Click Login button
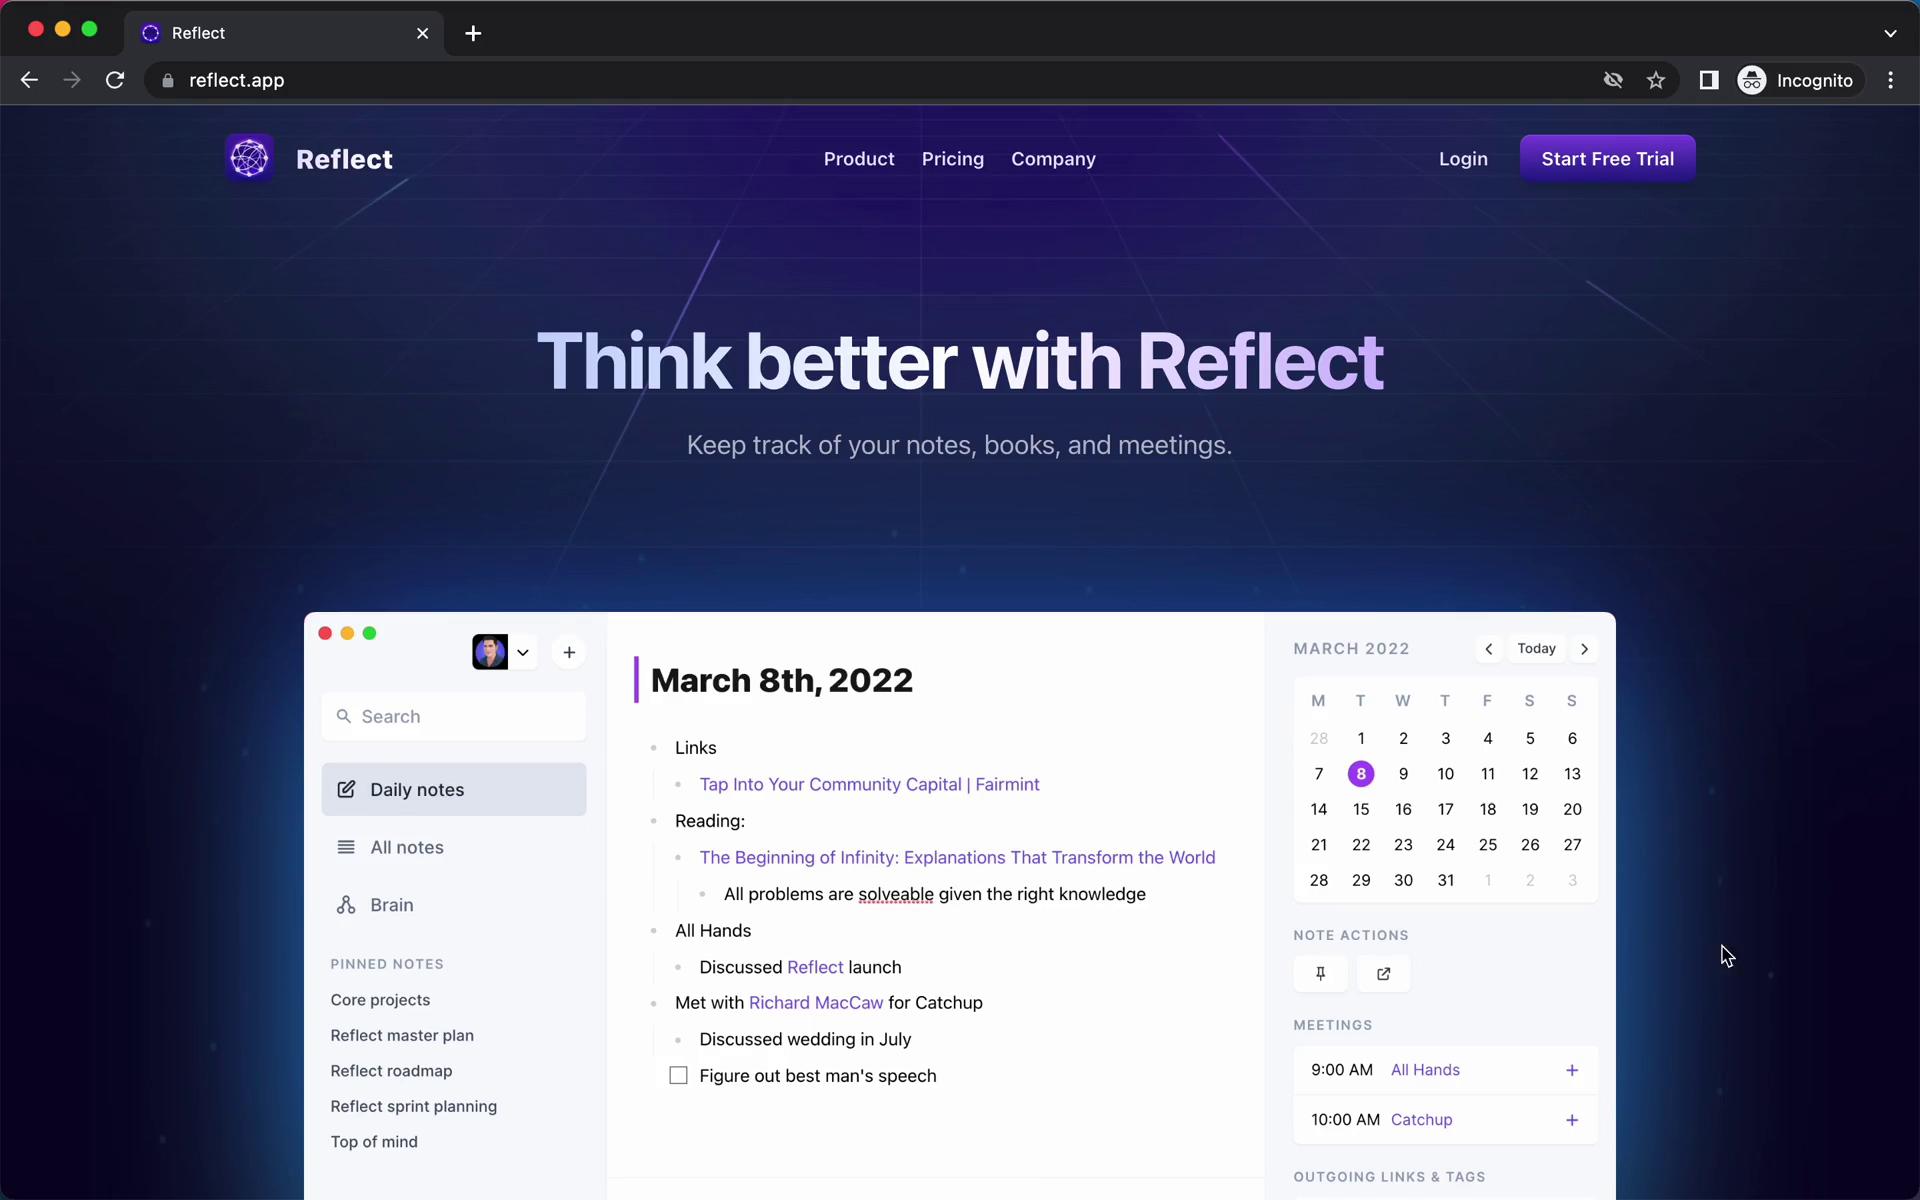Viewport: 1920px width, 1200px height. coord(1464,158)
